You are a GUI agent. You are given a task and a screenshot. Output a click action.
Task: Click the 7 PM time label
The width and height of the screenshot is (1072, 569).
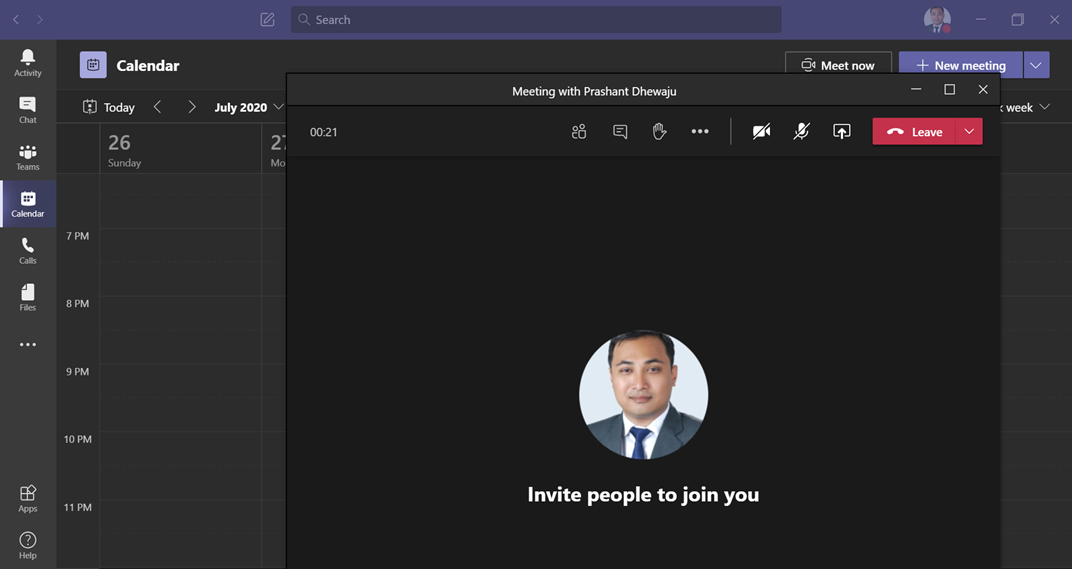77,236
